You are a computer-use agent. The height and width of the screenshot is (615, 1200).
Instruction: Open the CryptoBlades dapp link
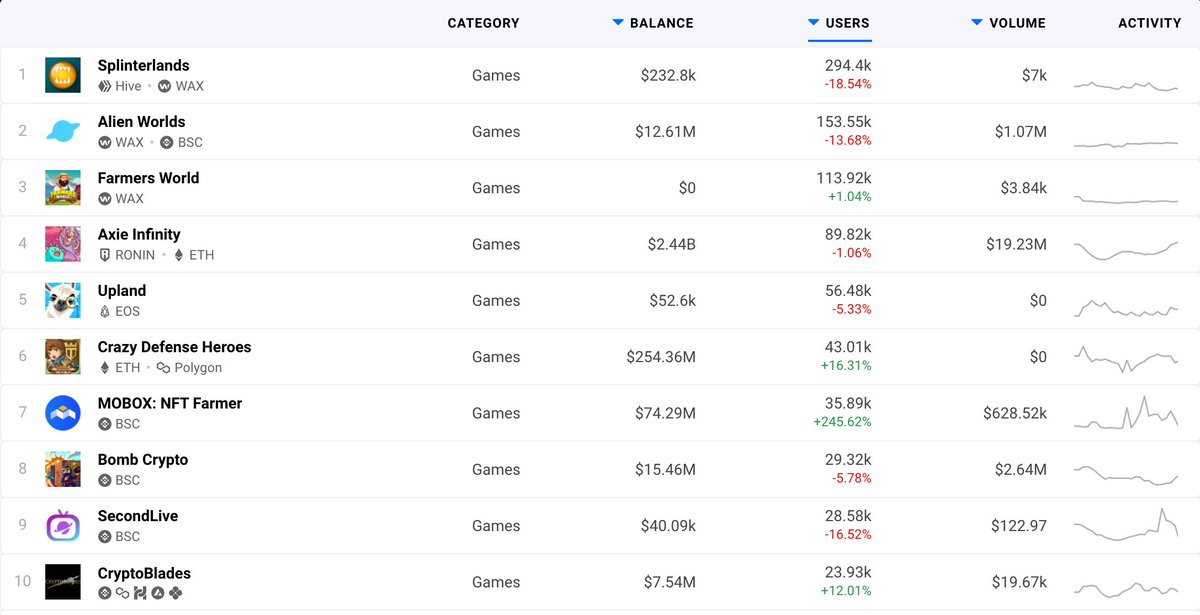pos(144,573)
